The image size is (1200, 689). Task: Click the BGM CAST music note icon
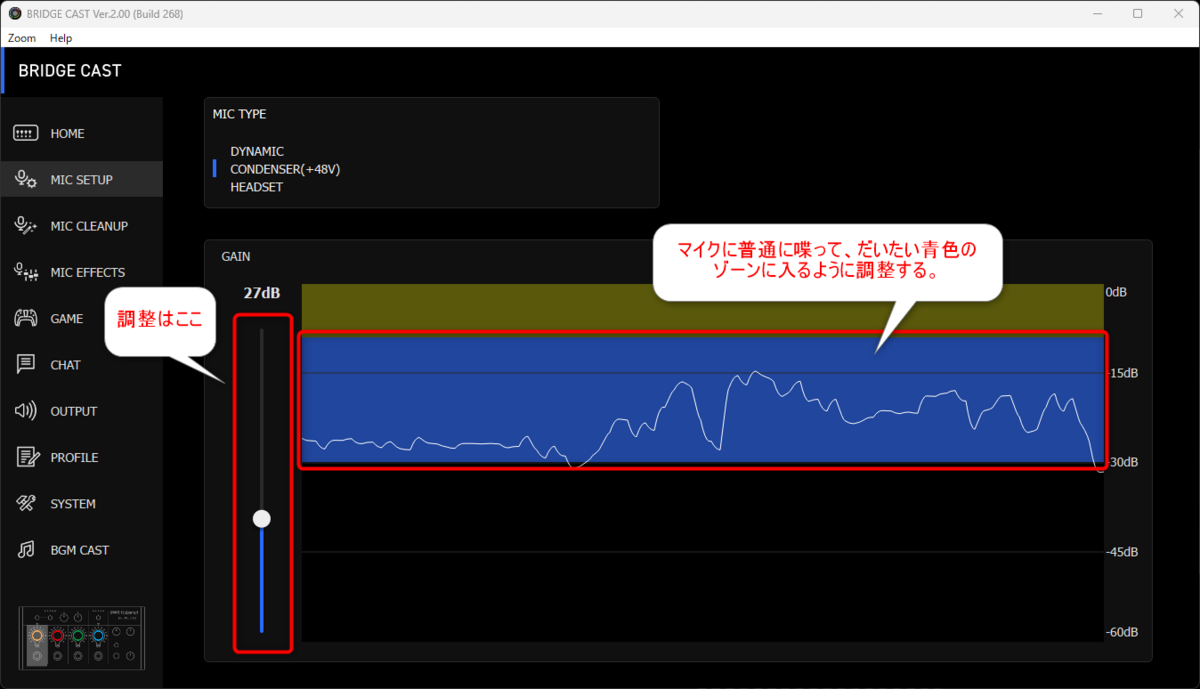click(26, 550)
